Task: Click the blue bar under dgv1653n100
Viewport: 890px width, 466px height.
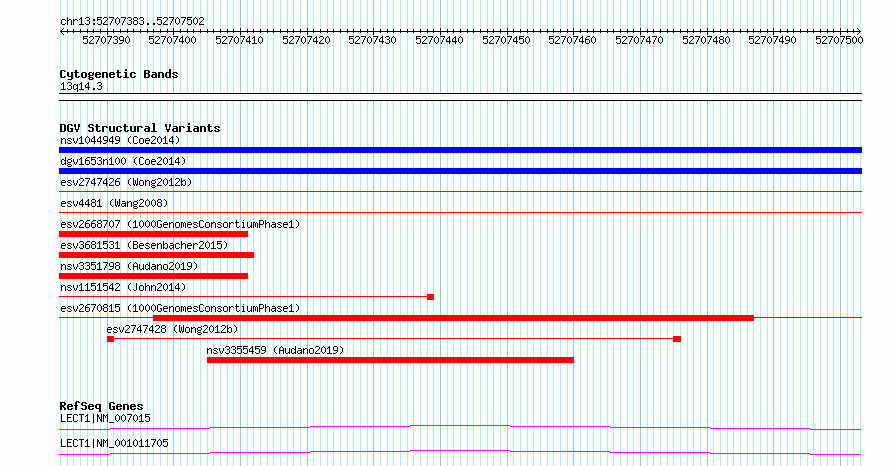Action: tap(460, 171)
